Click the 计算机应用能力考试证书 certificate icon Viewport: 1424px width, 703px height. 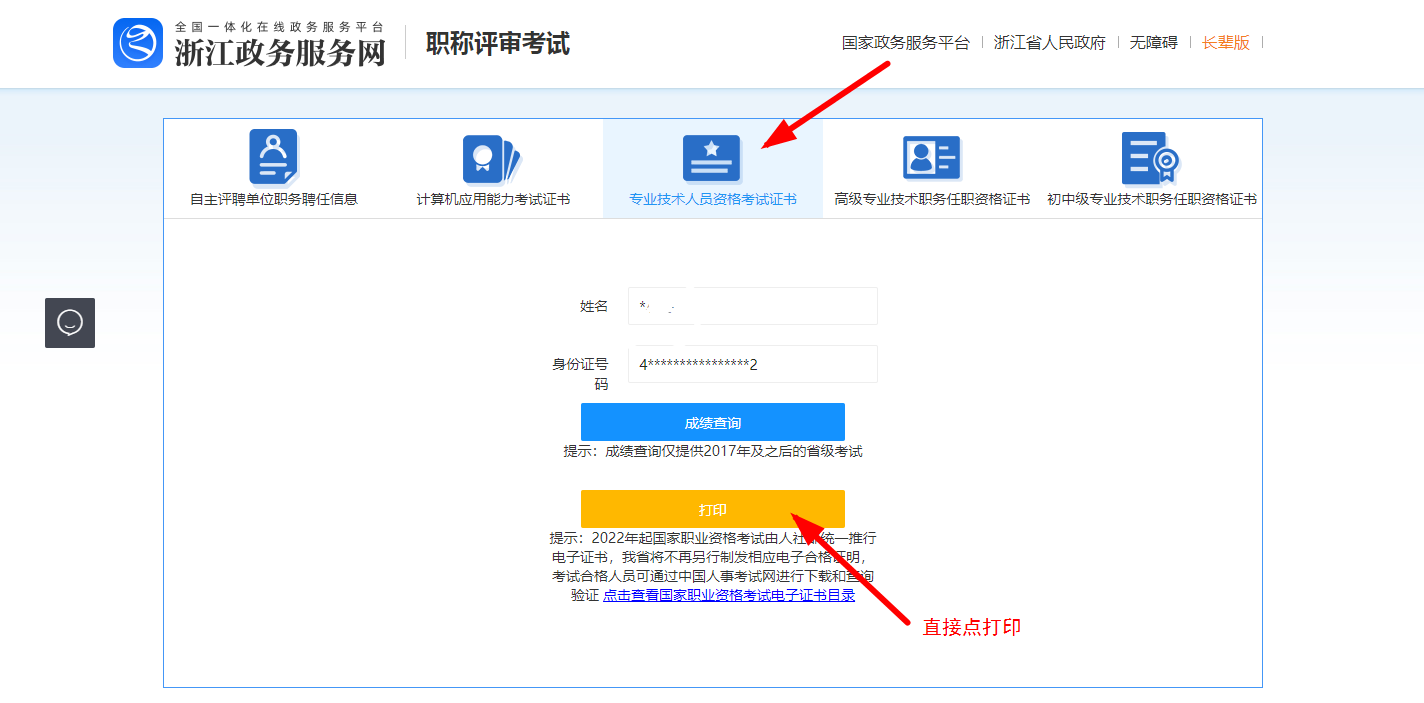coord(492,158)
